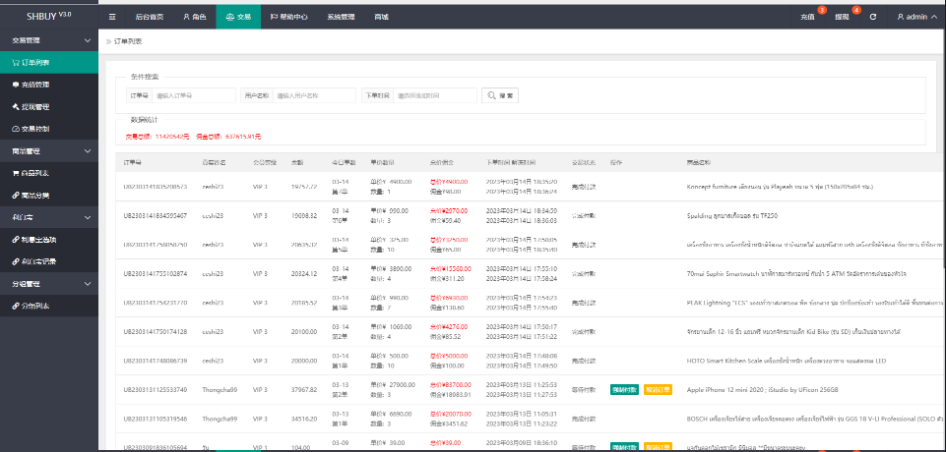The image size is (946, 452).
Task: Click the magnifier icon in the search button
Action: (492, 95)
